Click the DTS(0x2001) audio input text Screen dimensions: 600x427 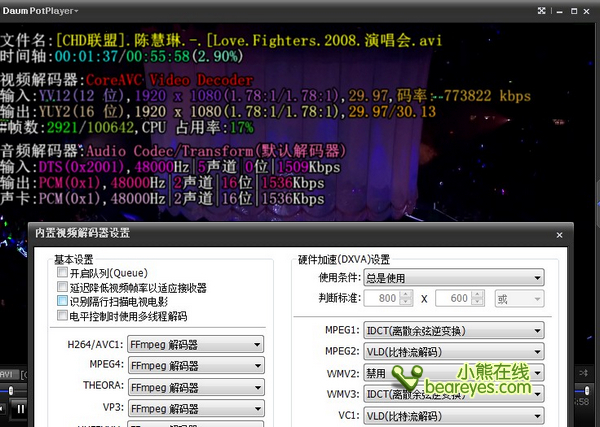click(82, 167)
